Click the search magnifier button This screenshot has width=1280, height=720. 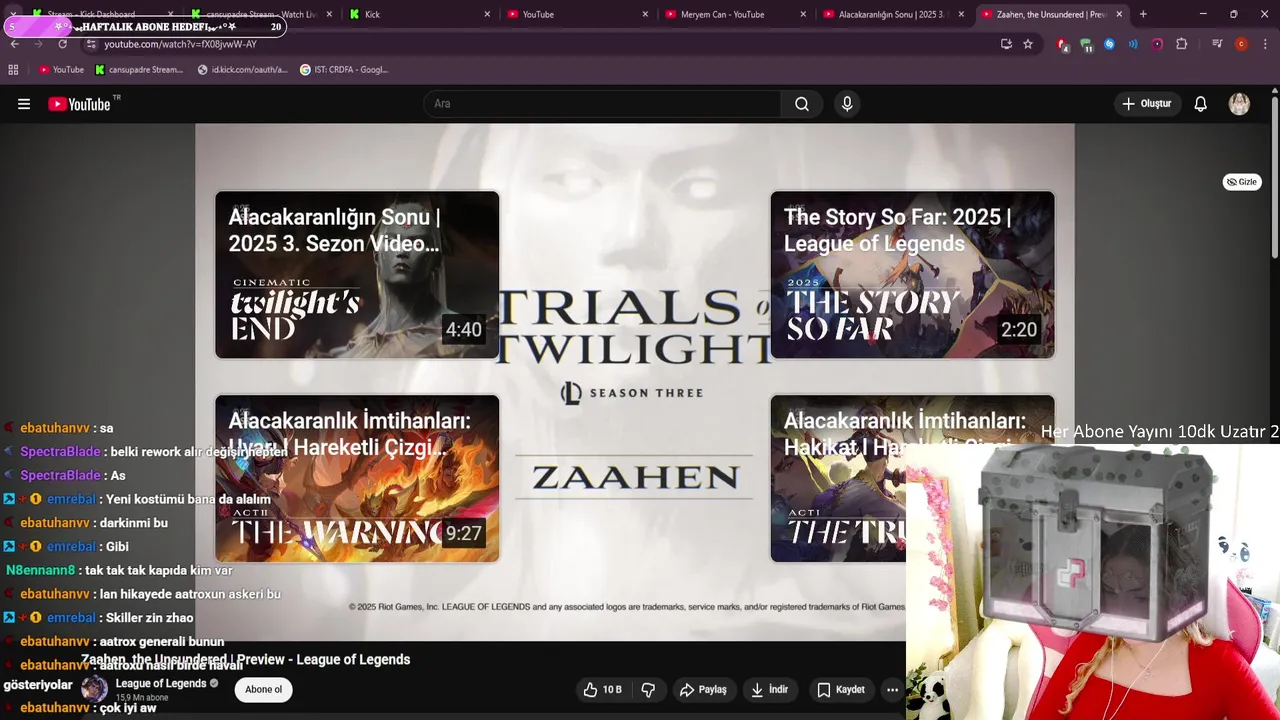[802, 104]
